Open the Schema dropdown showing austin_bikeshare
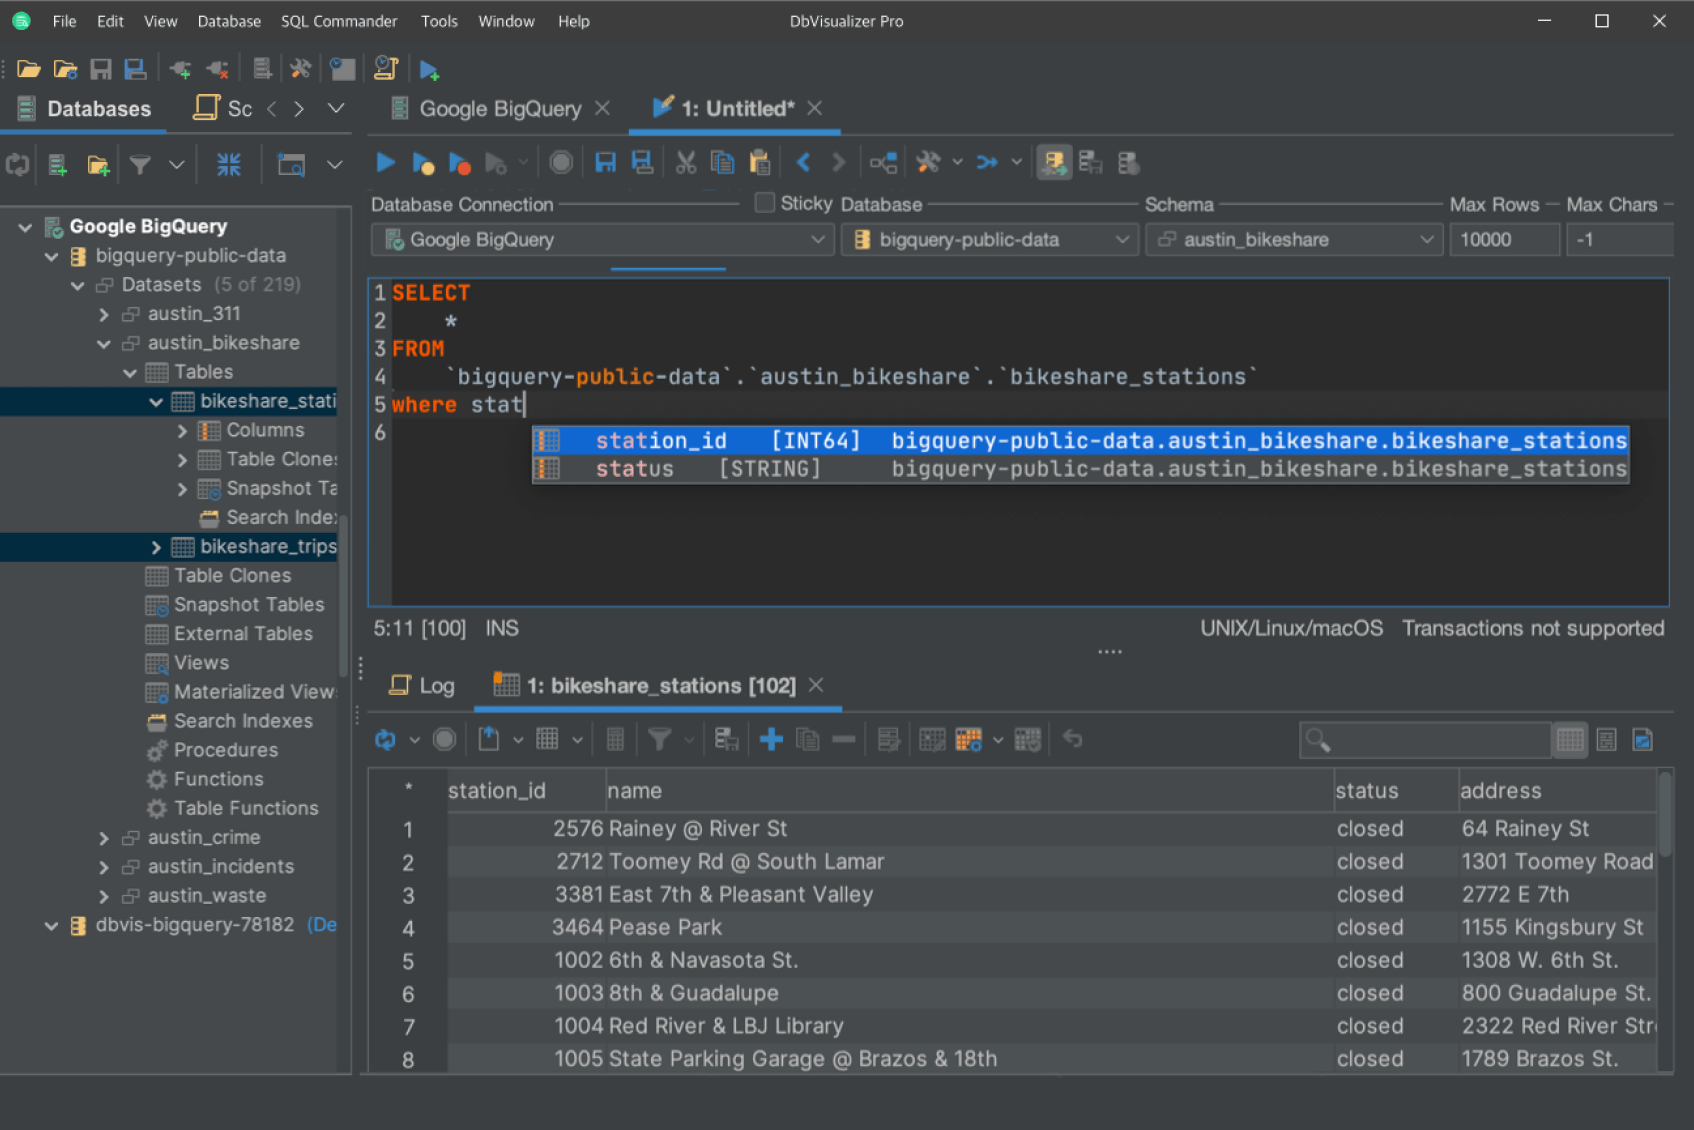 1295,240
